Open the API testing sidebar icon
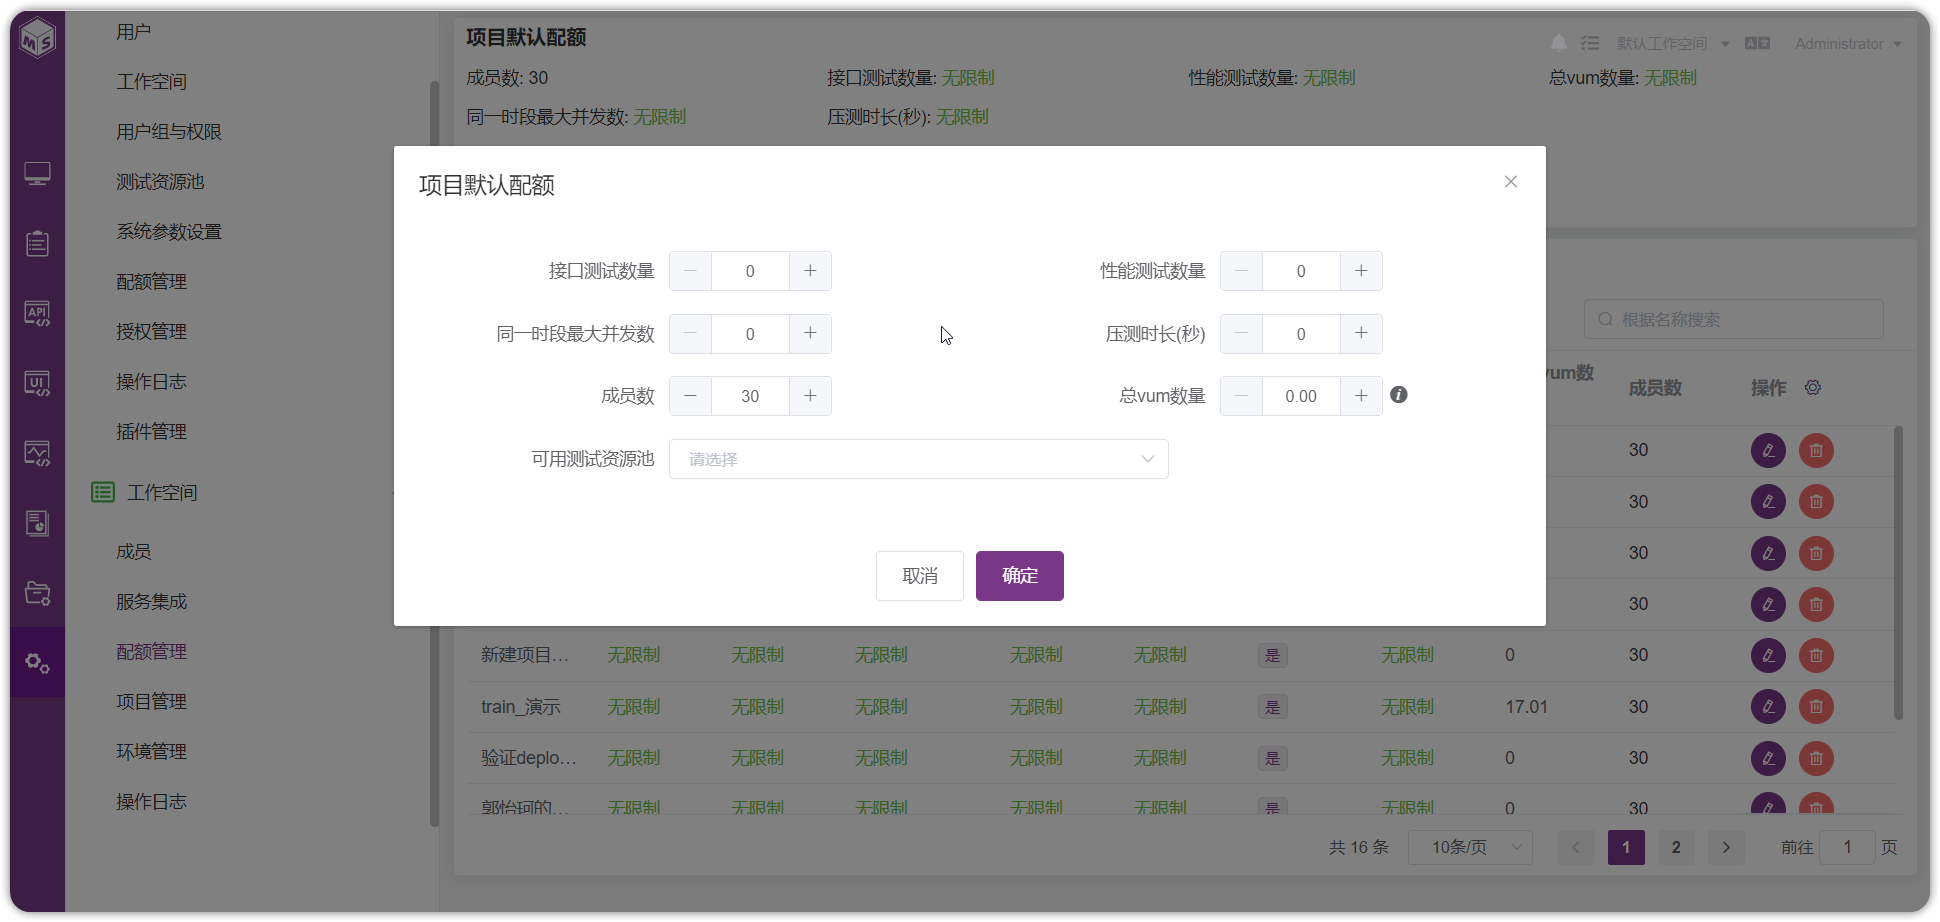The height and width of the screenshot is (922, 1940). 37,314
